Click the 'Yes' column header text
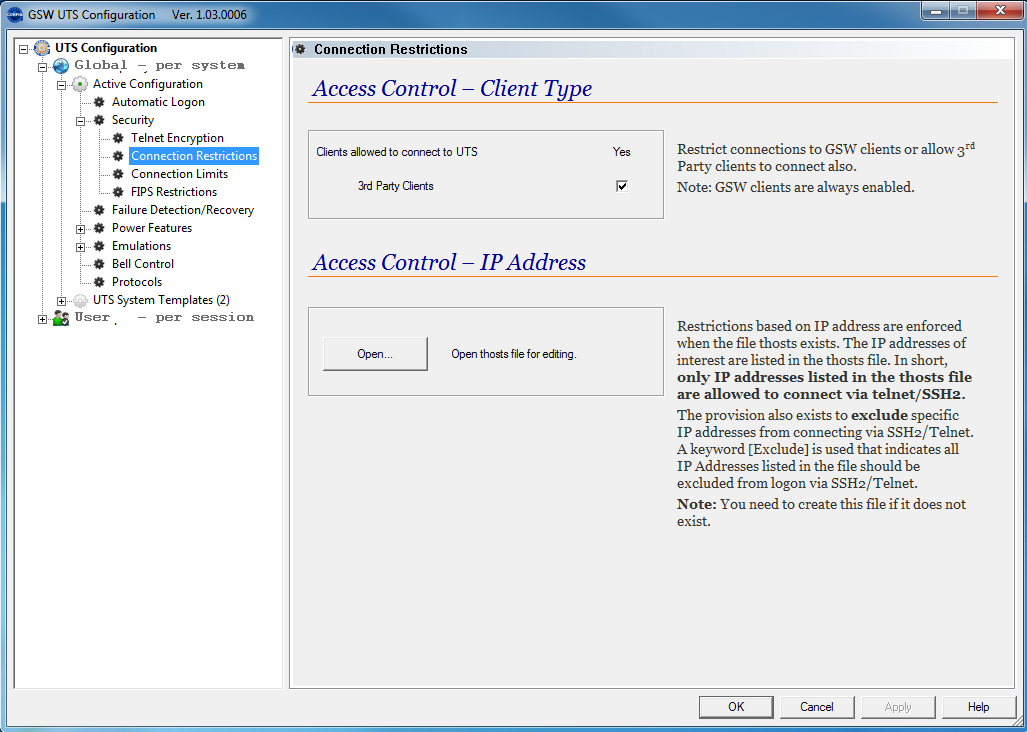Screen dimensions: 1027x732 coord(622,152)
